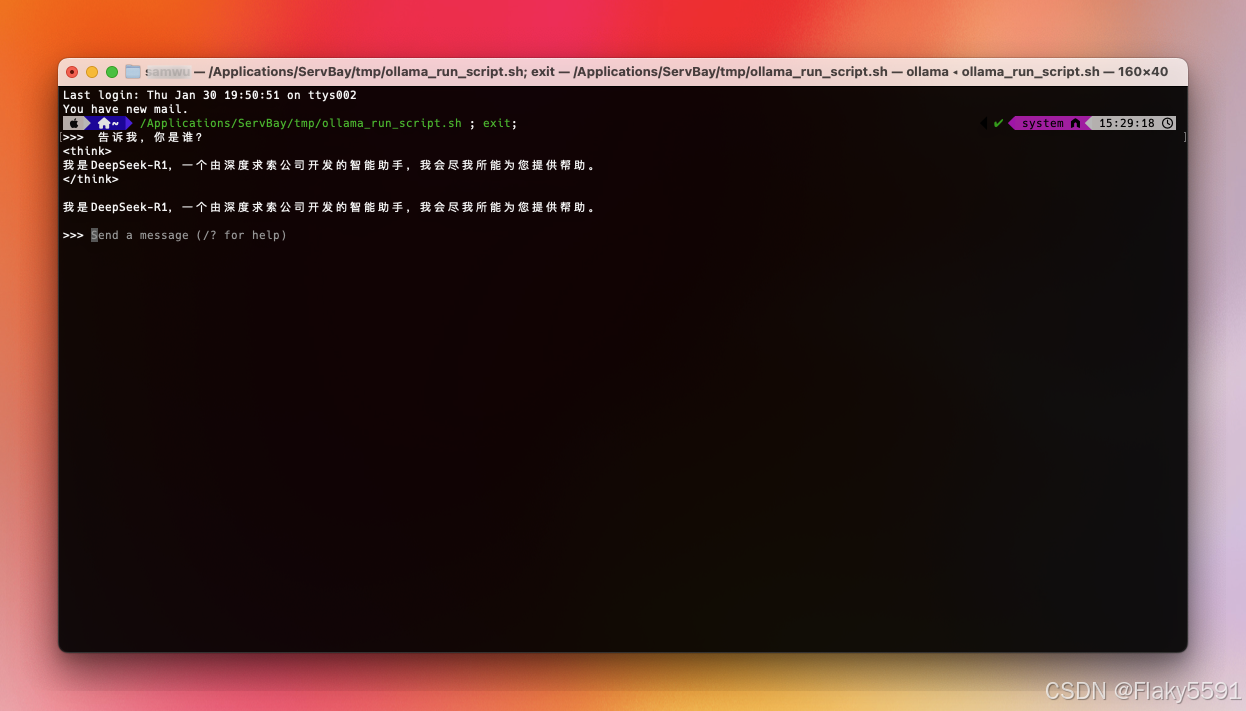
Task: Maximize the Terminal with green button
Action: [x=112, y=72]
